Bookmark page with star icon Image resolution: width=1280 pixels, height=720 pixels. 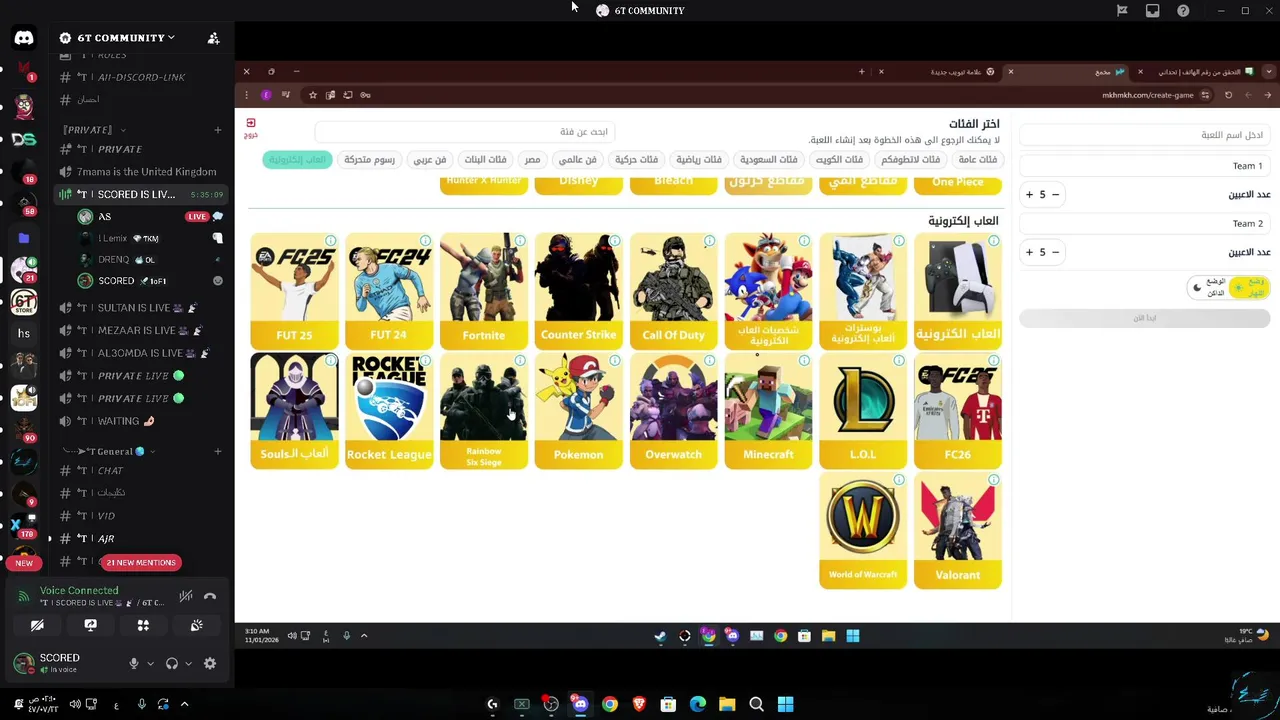313,95
